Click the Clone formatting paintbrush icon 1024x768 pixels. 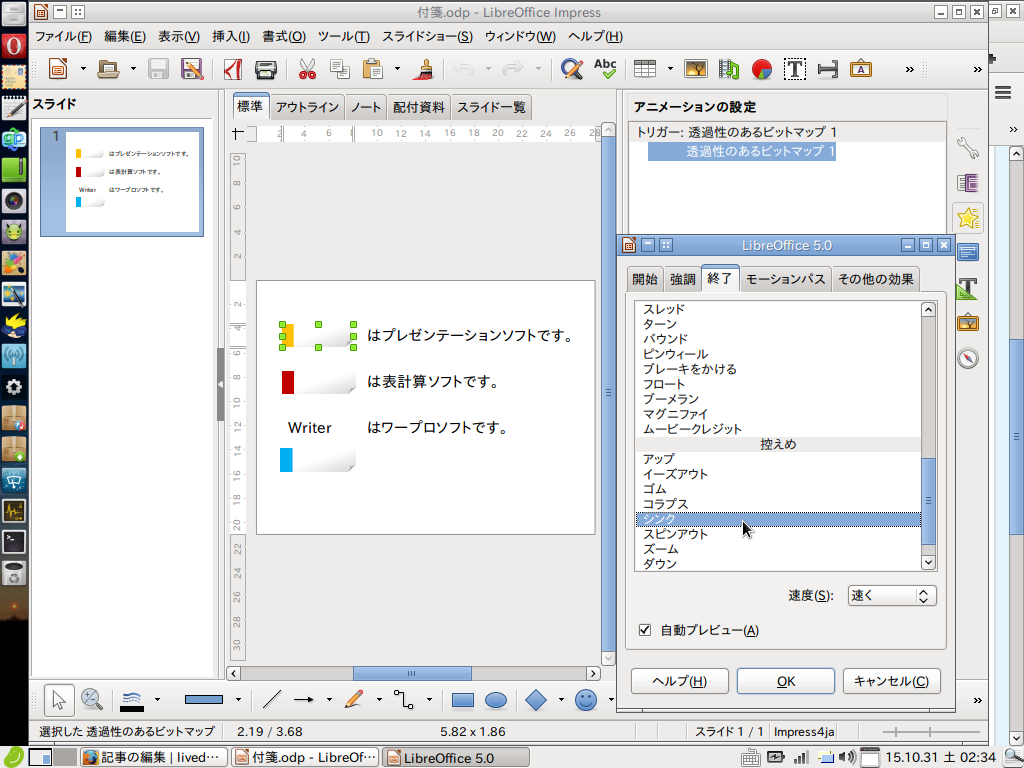coord(424,69)
